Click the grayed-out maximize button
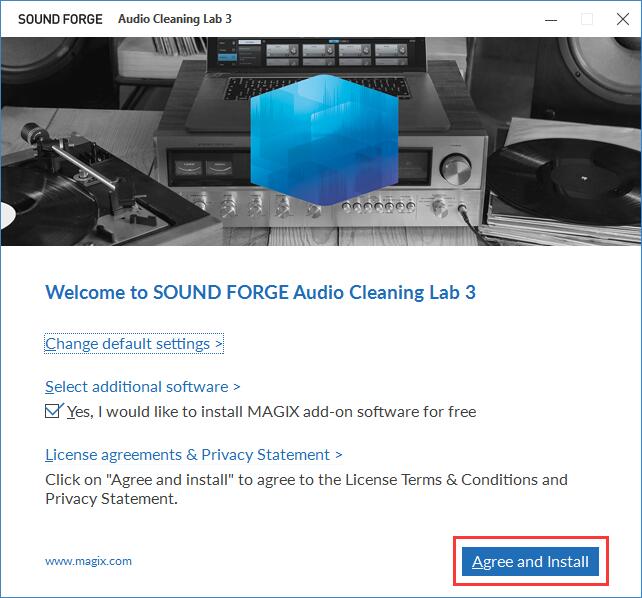The width and height of the screenshot is (642, 598). [587, 19]
